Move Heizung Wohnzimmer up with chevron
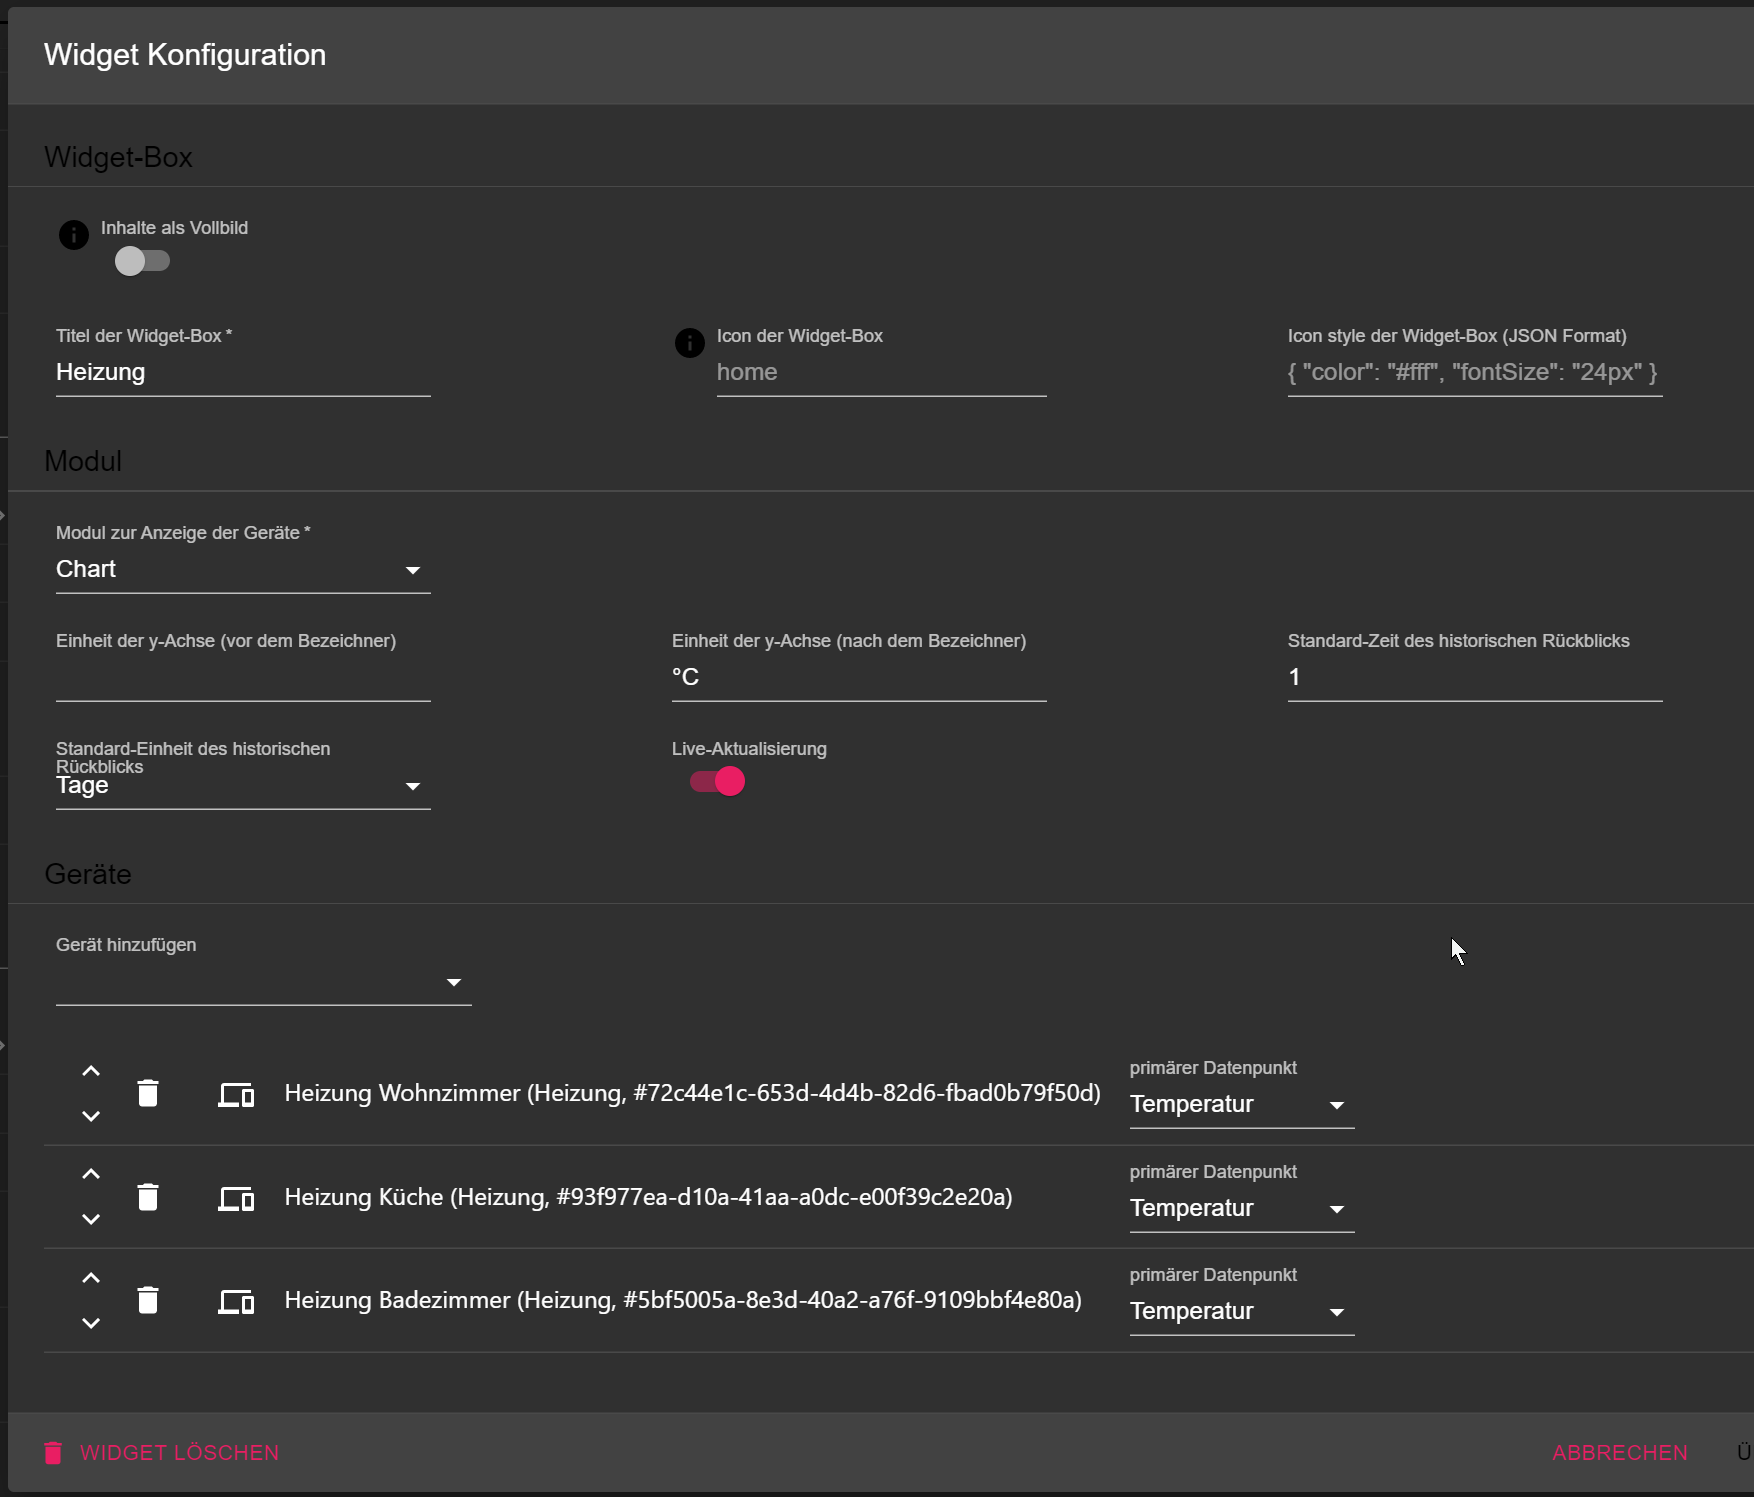The width and height of the screenshot is (1754, 1497). (x=91, y=1071)
